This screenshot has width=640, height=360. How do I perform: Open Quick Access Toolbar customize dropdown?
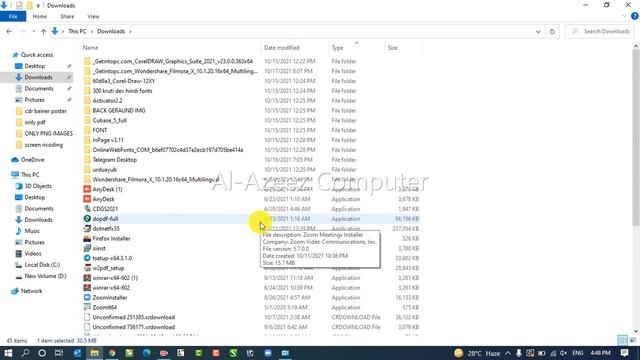click(38, 6)
